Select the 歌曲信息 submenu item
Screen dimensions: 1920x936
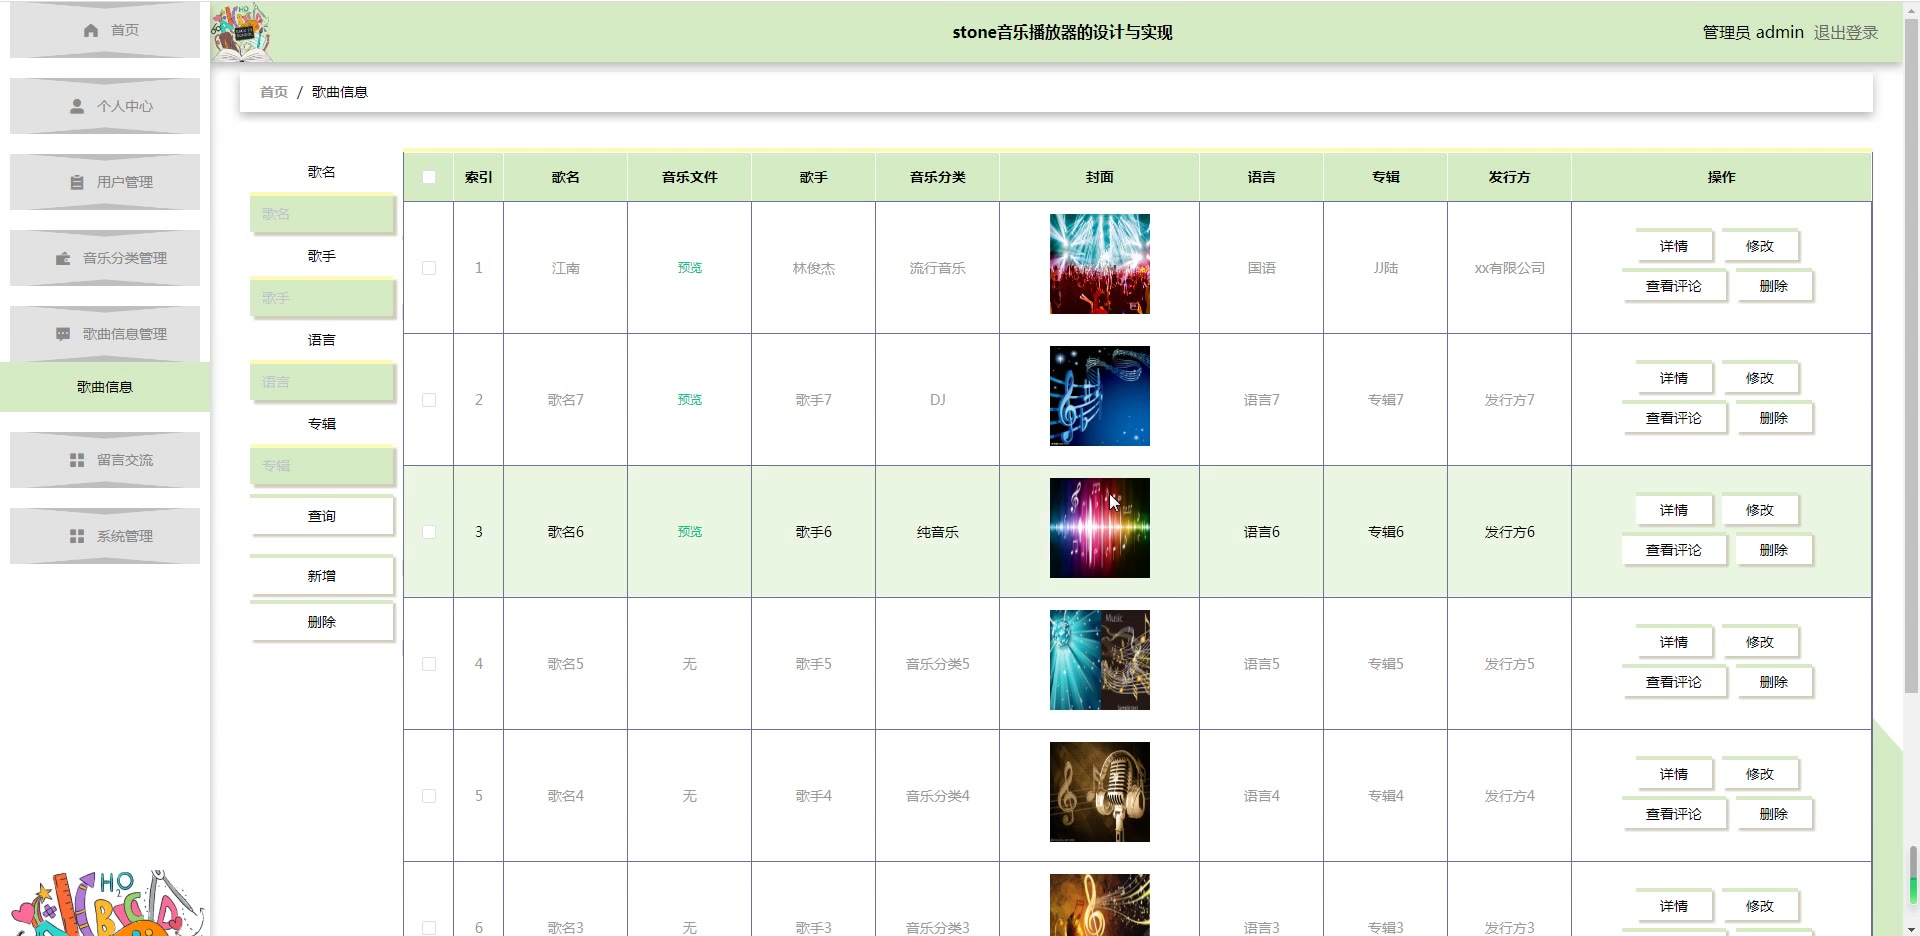[x=105, y=387]
